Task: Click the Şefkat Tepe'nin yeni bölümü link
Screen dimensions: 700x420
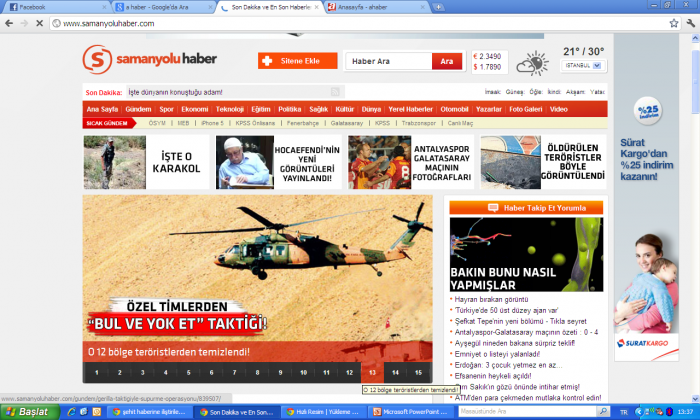Action: coord(521,321)
